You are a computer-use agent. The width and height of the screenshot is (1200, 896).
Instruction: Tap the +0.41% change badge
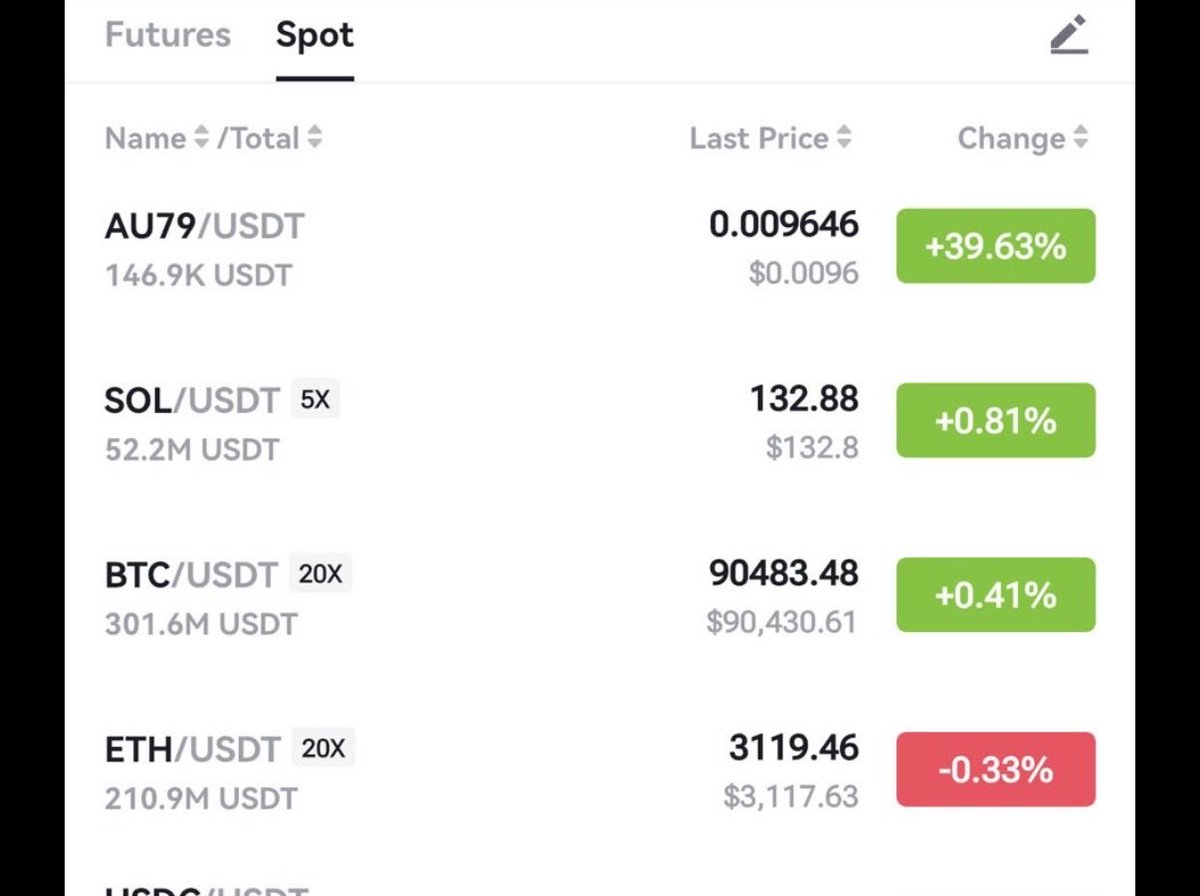point(995,596)
